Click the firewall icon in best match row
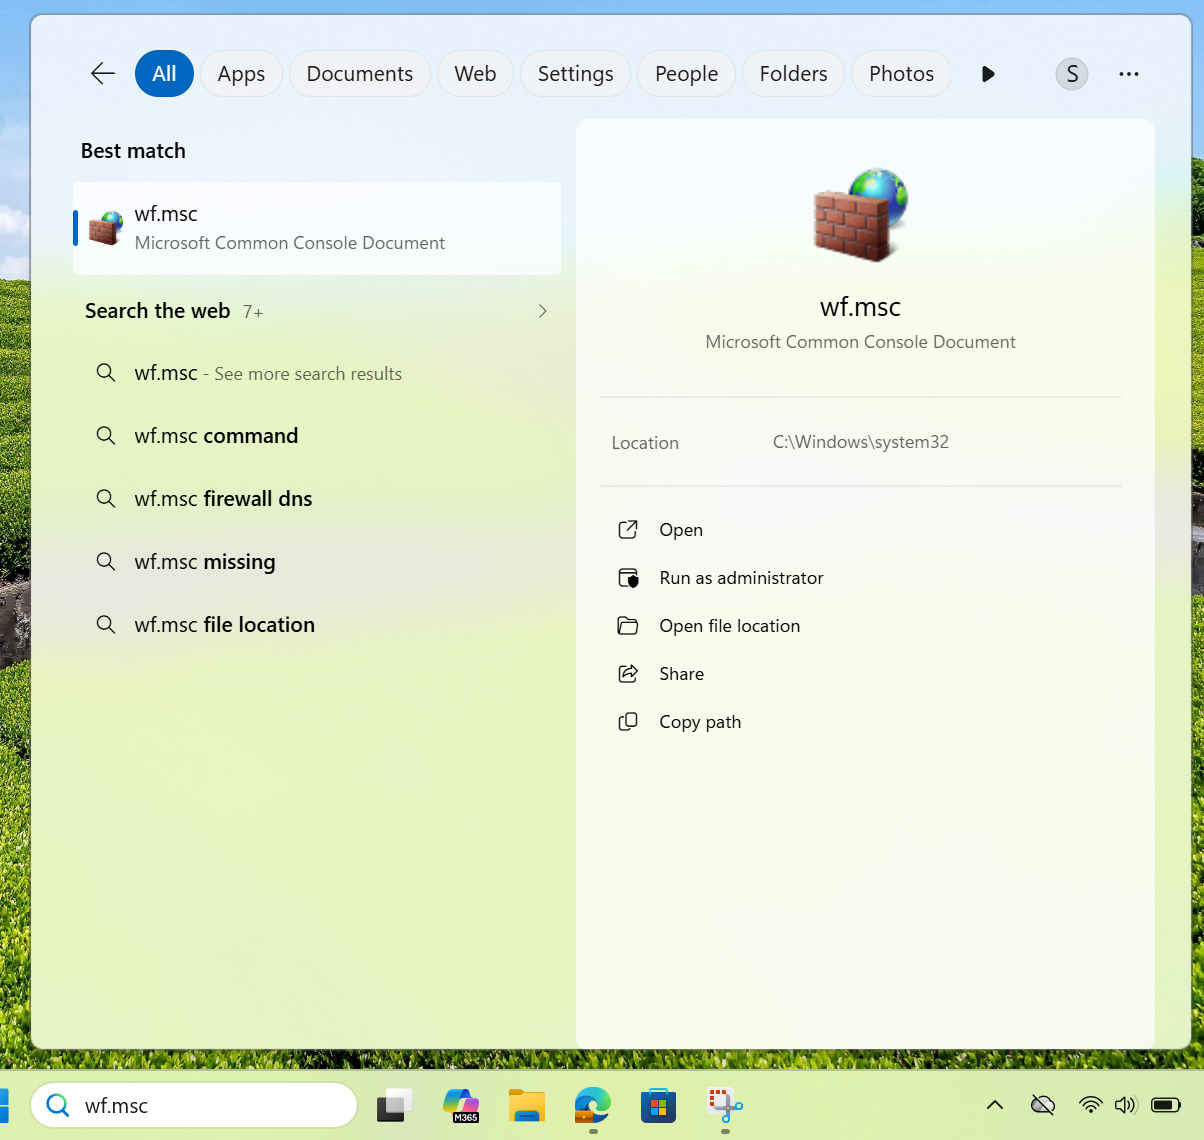 click(106, 228)
